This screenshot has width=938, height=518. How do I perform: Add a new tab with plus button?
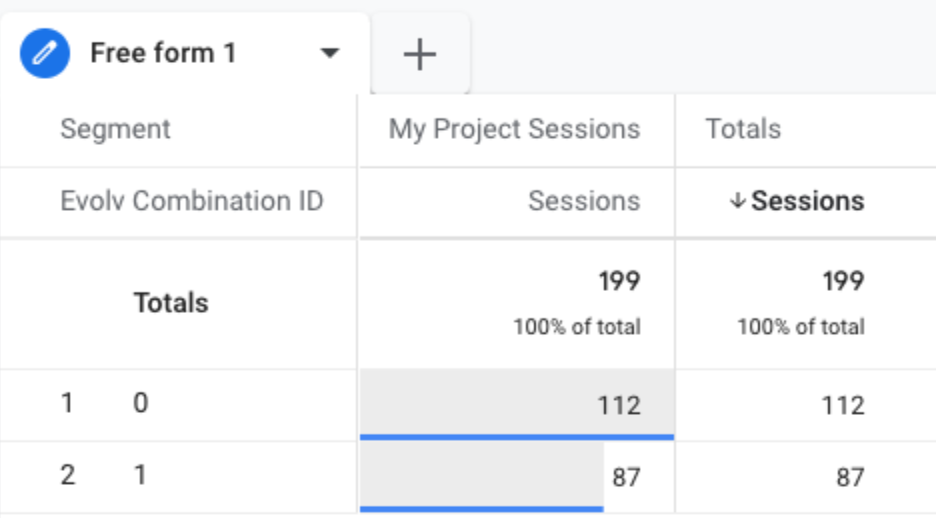[x=420, y=54]
